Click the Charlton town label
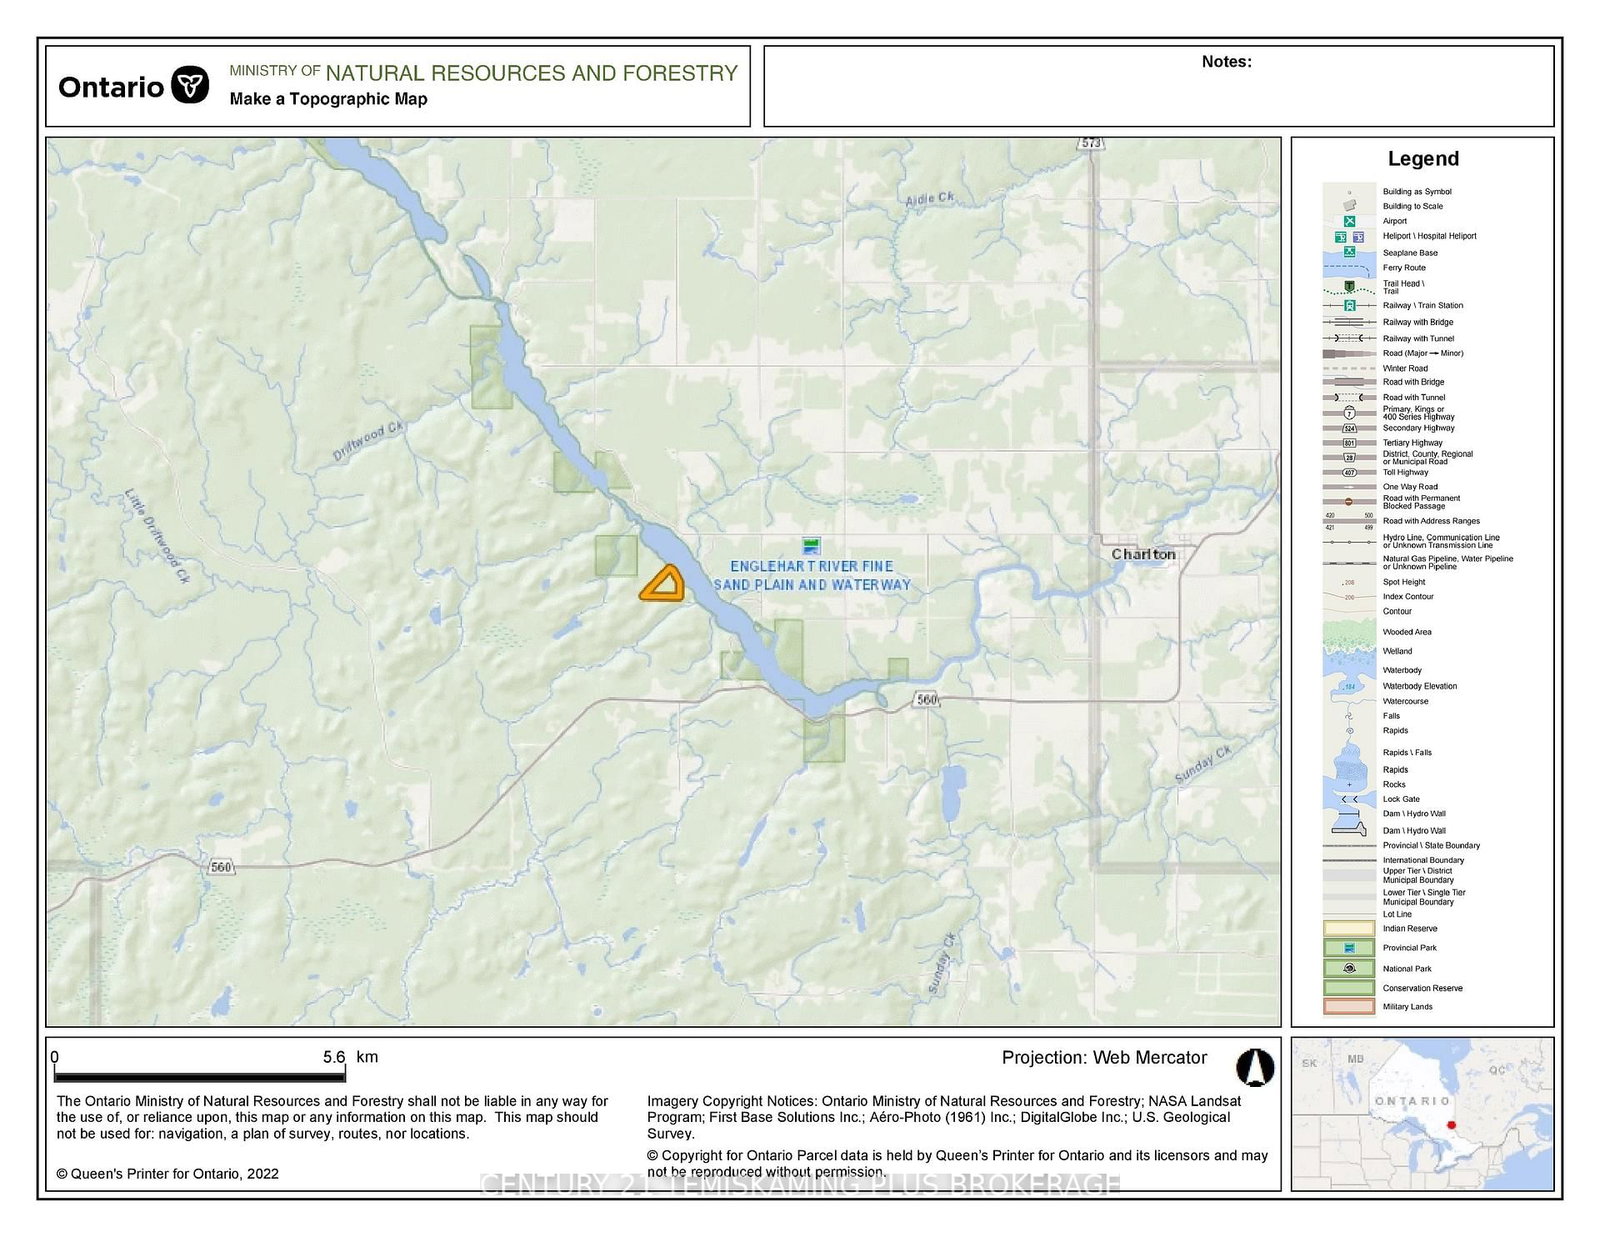Screen dimensions: 1600x1237 1143,554
